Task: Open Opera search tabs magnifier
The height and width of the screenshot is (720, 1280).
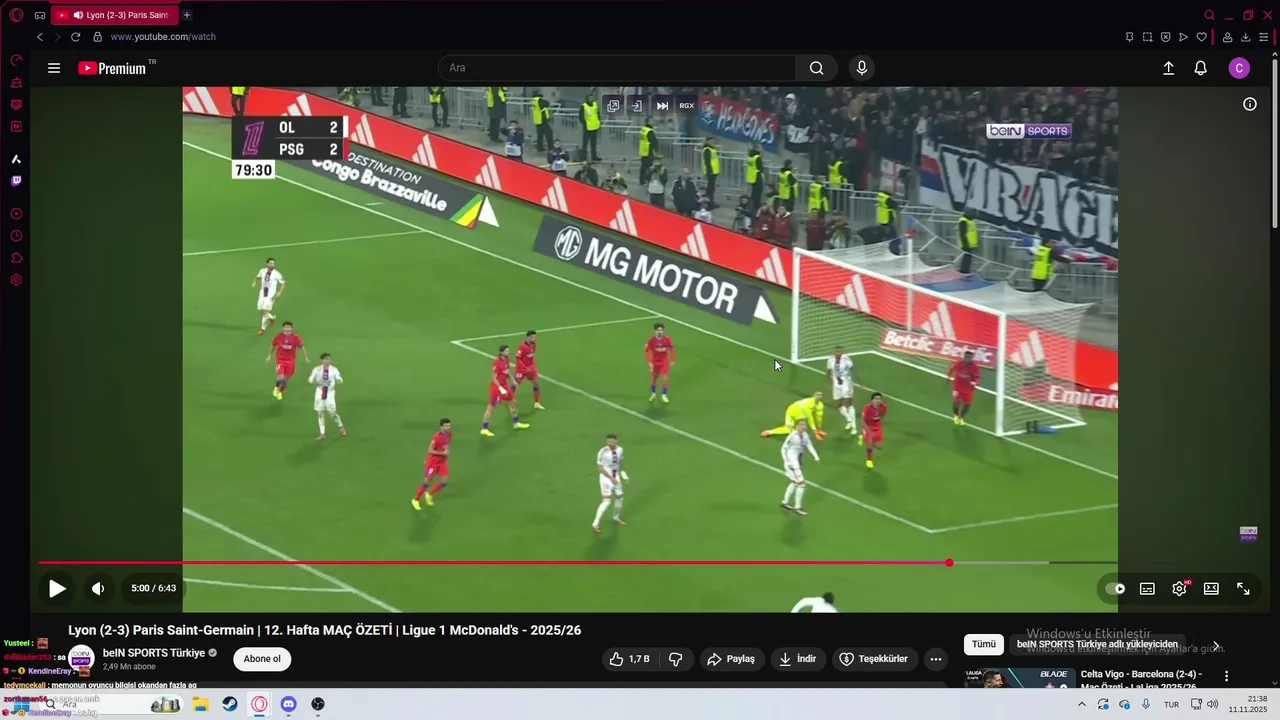Action: coord(1209,15)
